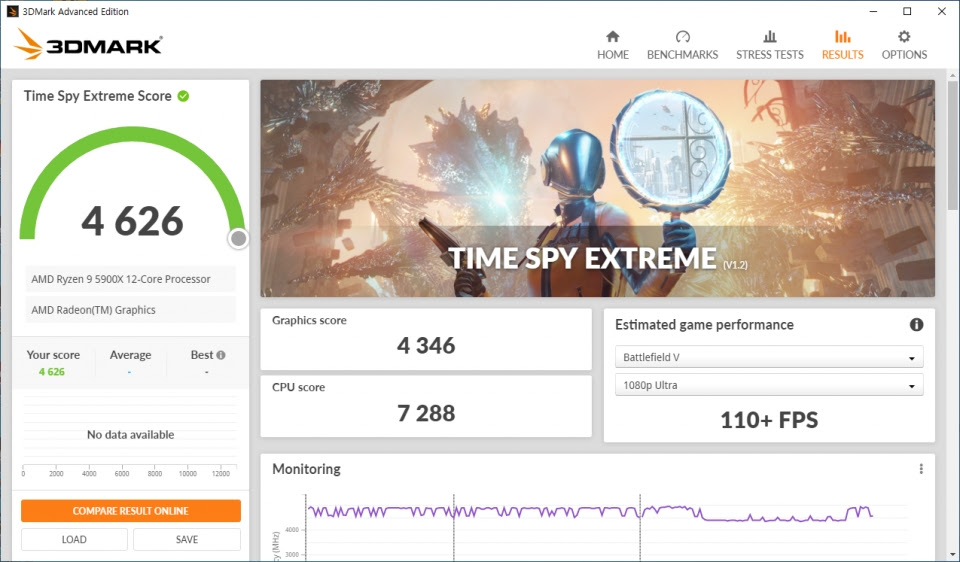Click the Average score label
This screenshot has height=562, width=960.
point(130,355)
